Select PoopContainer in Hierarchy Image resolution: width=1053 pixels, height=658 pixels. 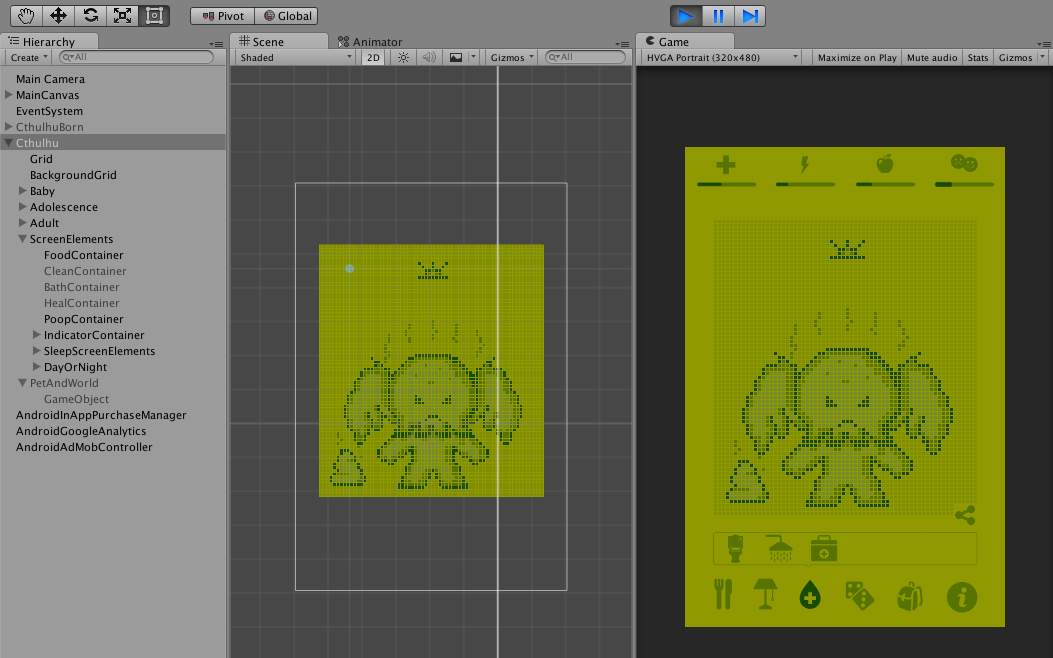(83, 319)
